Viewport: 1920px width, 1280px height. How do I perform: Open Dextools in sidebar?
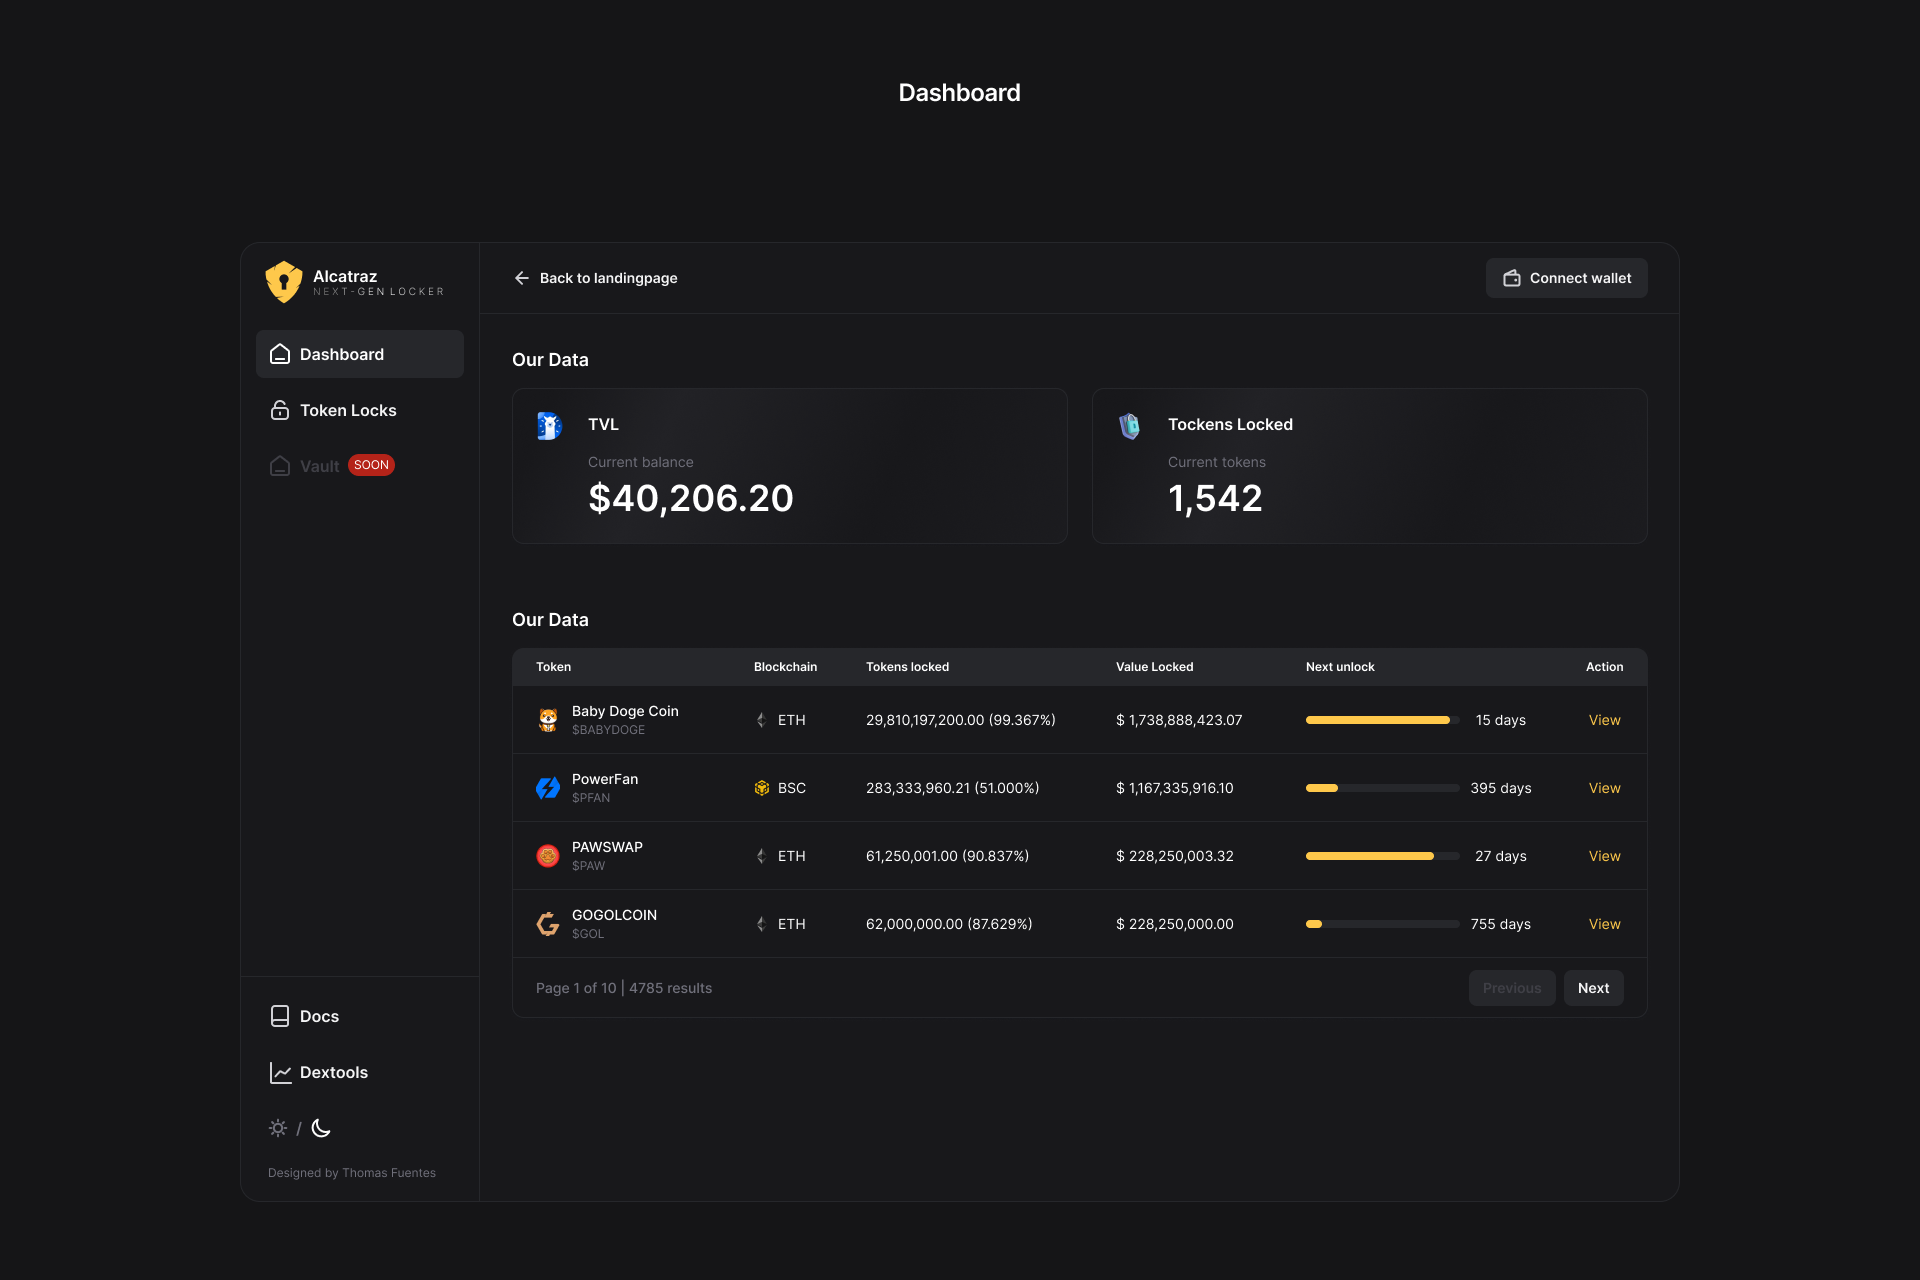[x=360, y=1072]
